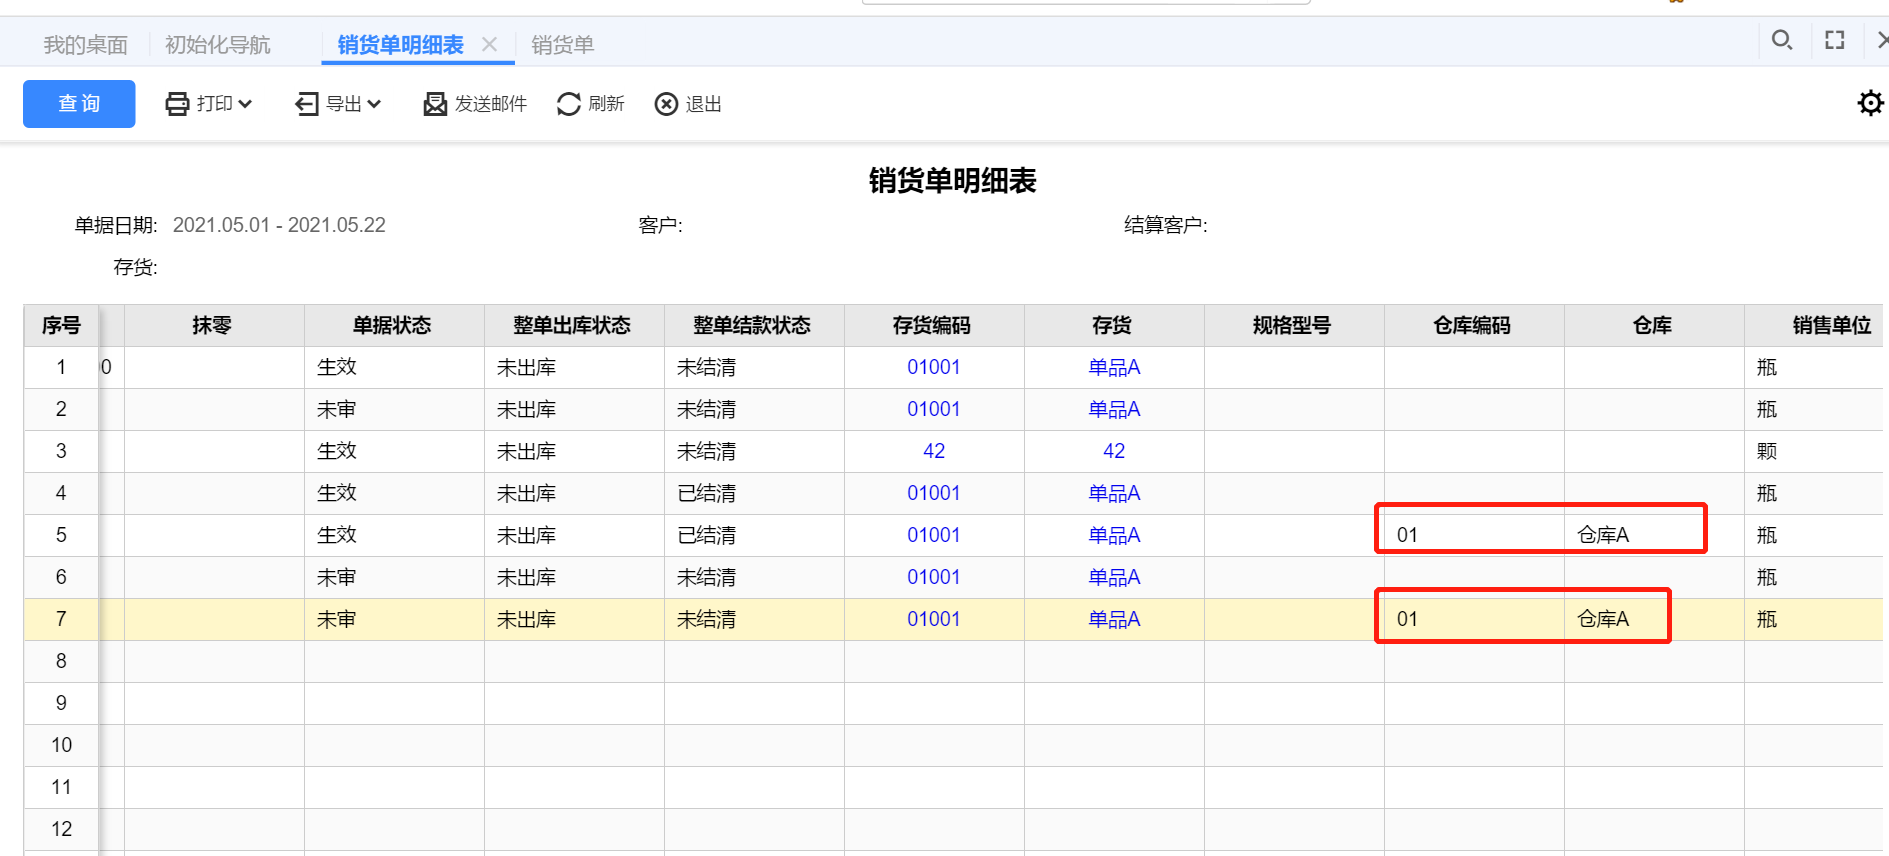Select row number 1 cell
The width and height of the screenshot is (1889, 856).
pyautogui.click(x=61, y=367)
